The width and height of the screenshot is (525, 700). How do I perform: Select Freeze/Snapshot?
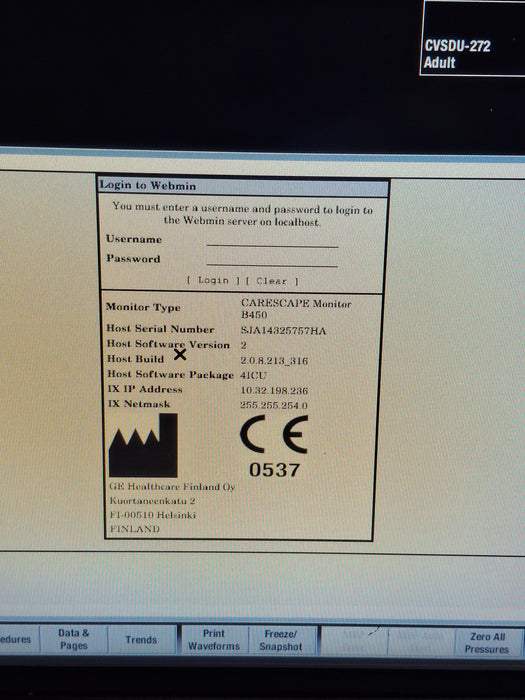pos(281,640)
